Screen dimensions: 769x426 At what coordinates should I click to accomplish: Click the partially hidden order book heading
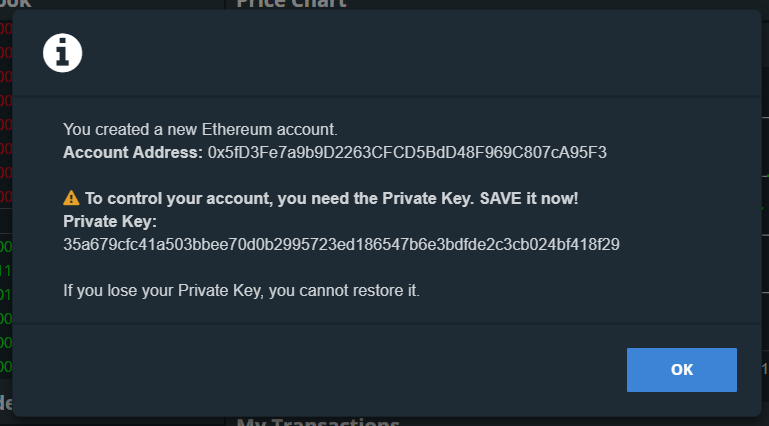click(x=16, y=4)
